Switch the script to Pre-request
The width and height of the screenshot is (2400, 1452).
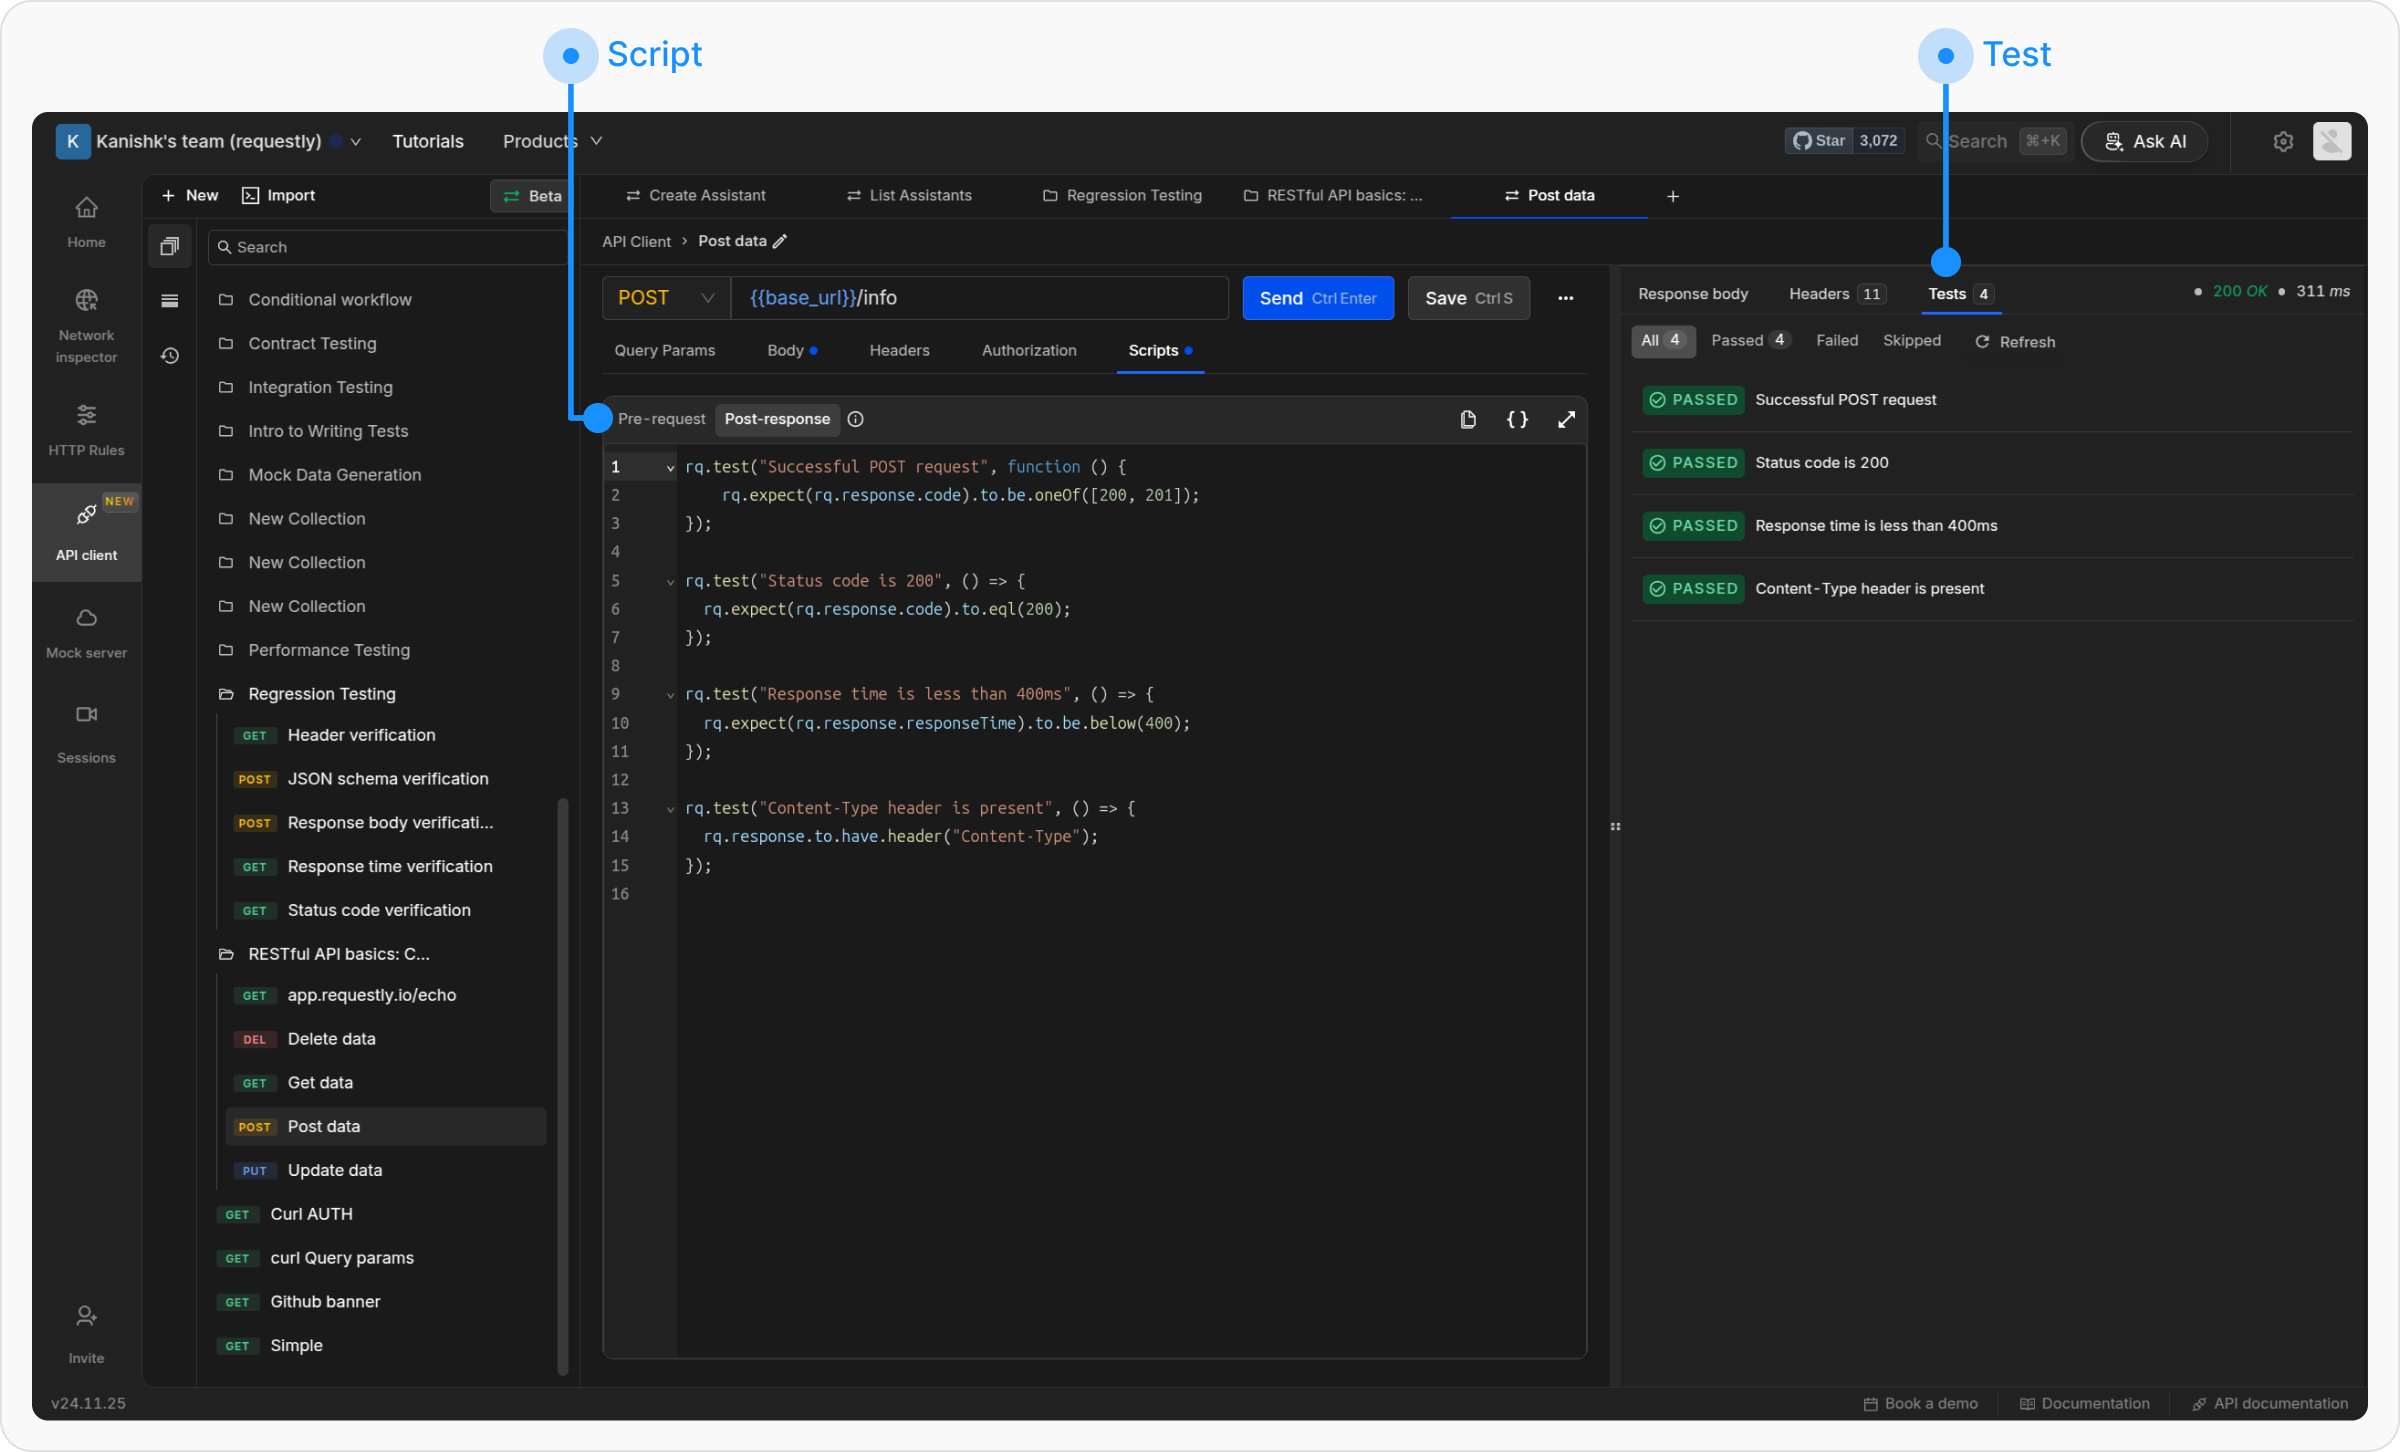(x=661, y=419)
